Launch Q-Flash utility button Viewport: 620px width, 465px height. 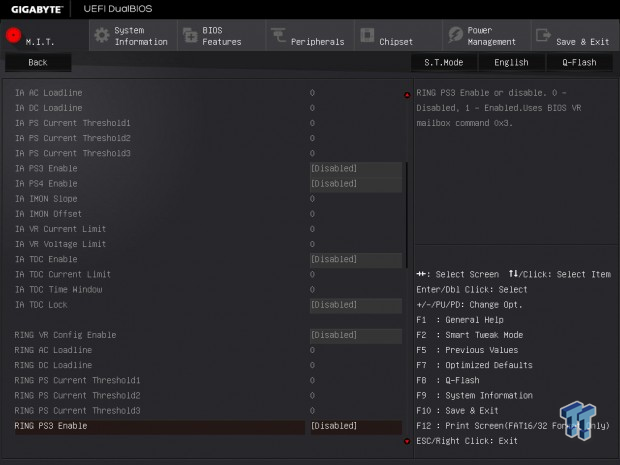coord(579,62)
